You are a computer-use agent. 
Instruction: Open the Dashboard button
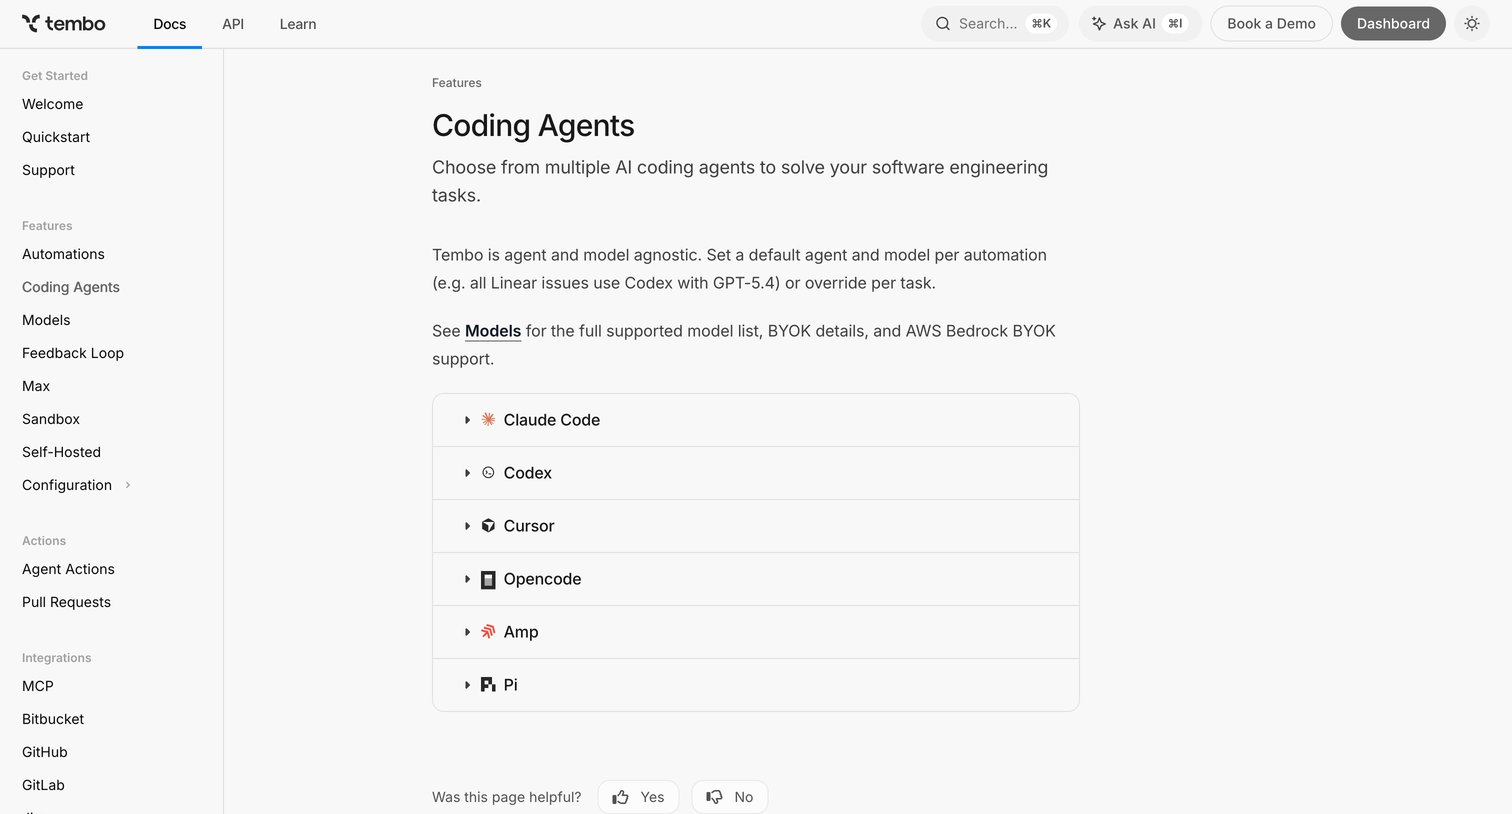click(x=1393, y=23)
